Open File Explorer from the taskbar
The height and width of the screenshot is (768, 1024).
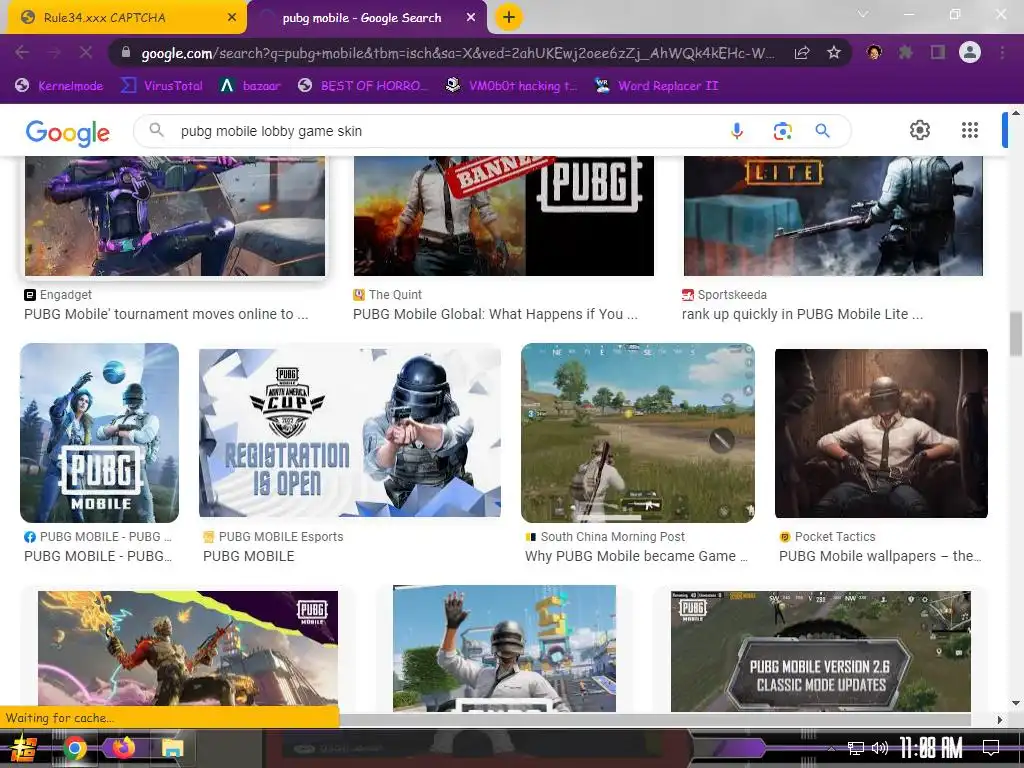click(172, 748)
